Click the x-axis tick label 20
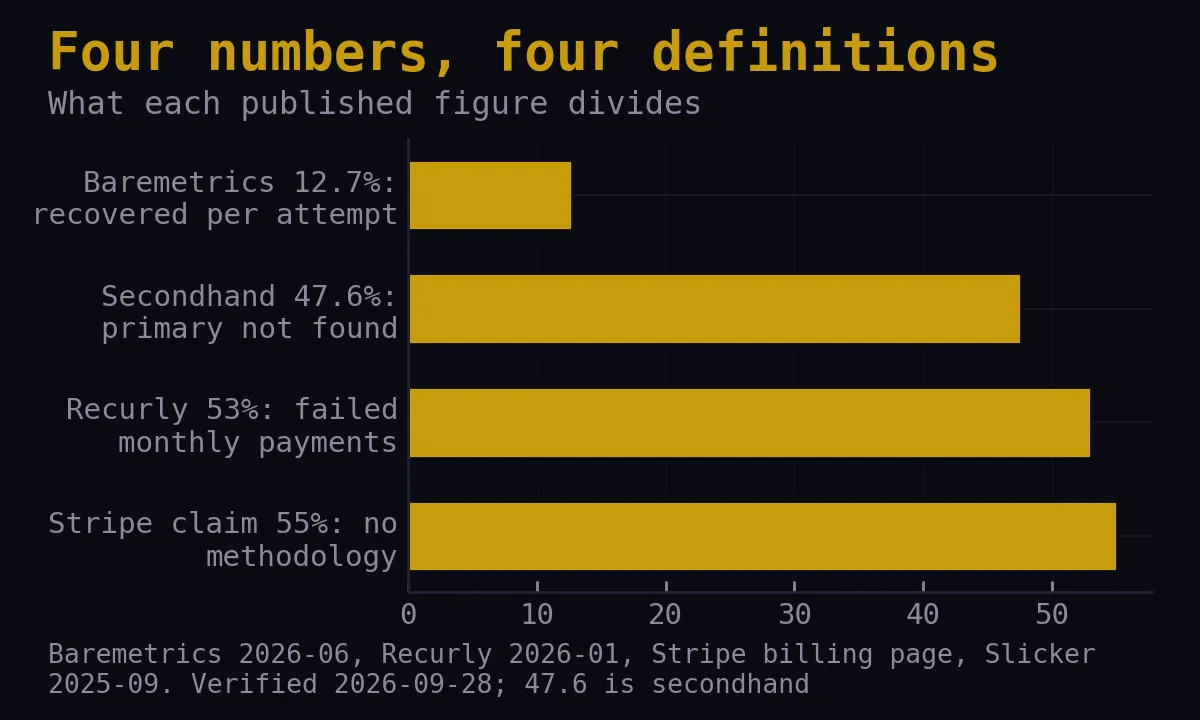The height and width of the screenshot is (720, 1200). coord(666,614)
